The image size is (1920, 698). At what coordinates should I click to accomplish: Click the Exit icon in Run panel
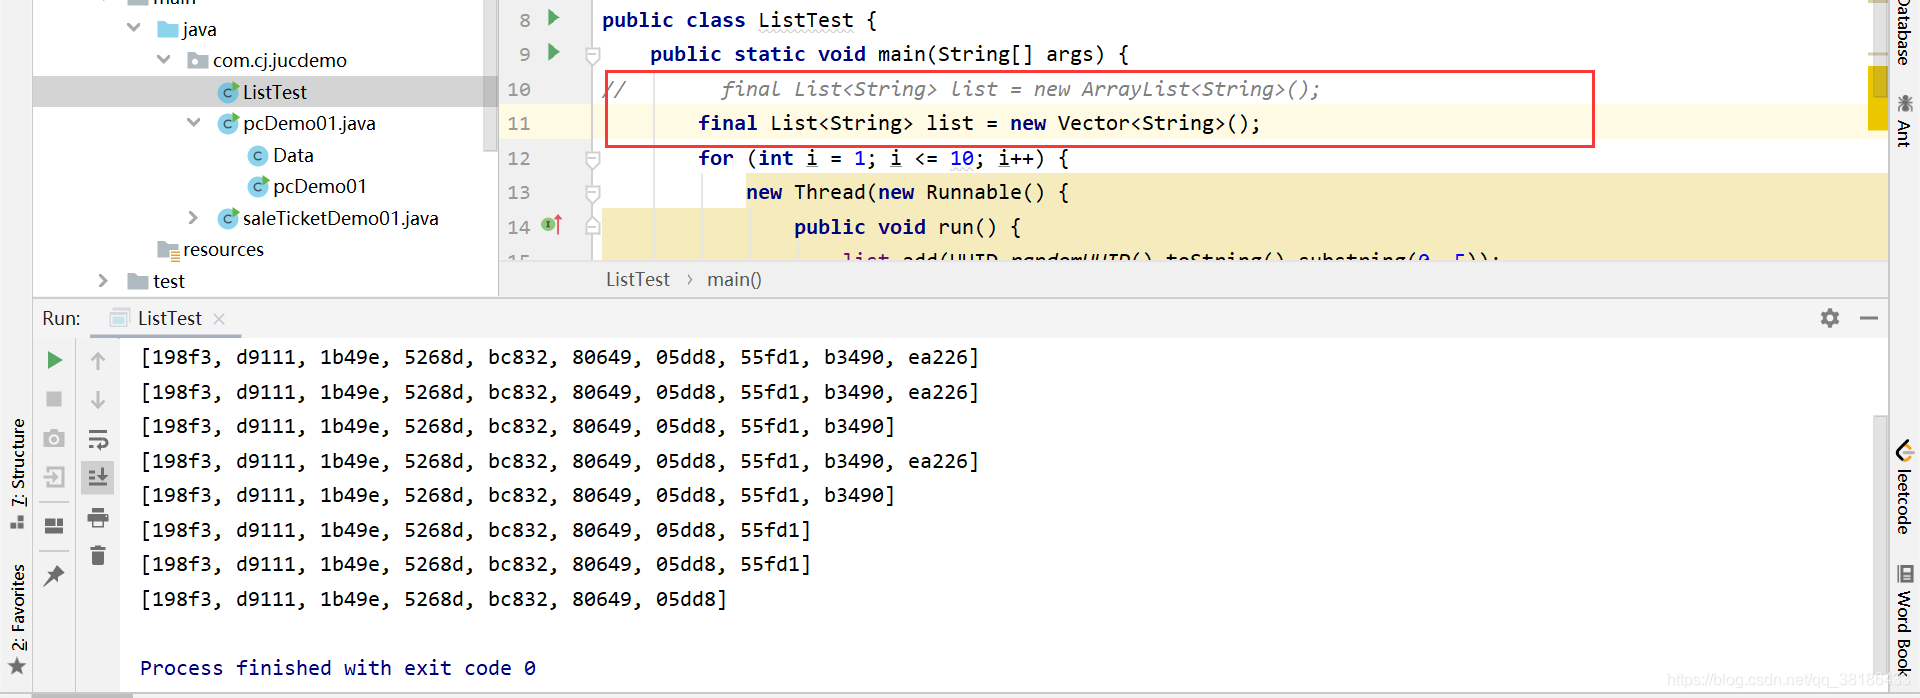click(x=55, y=477)
